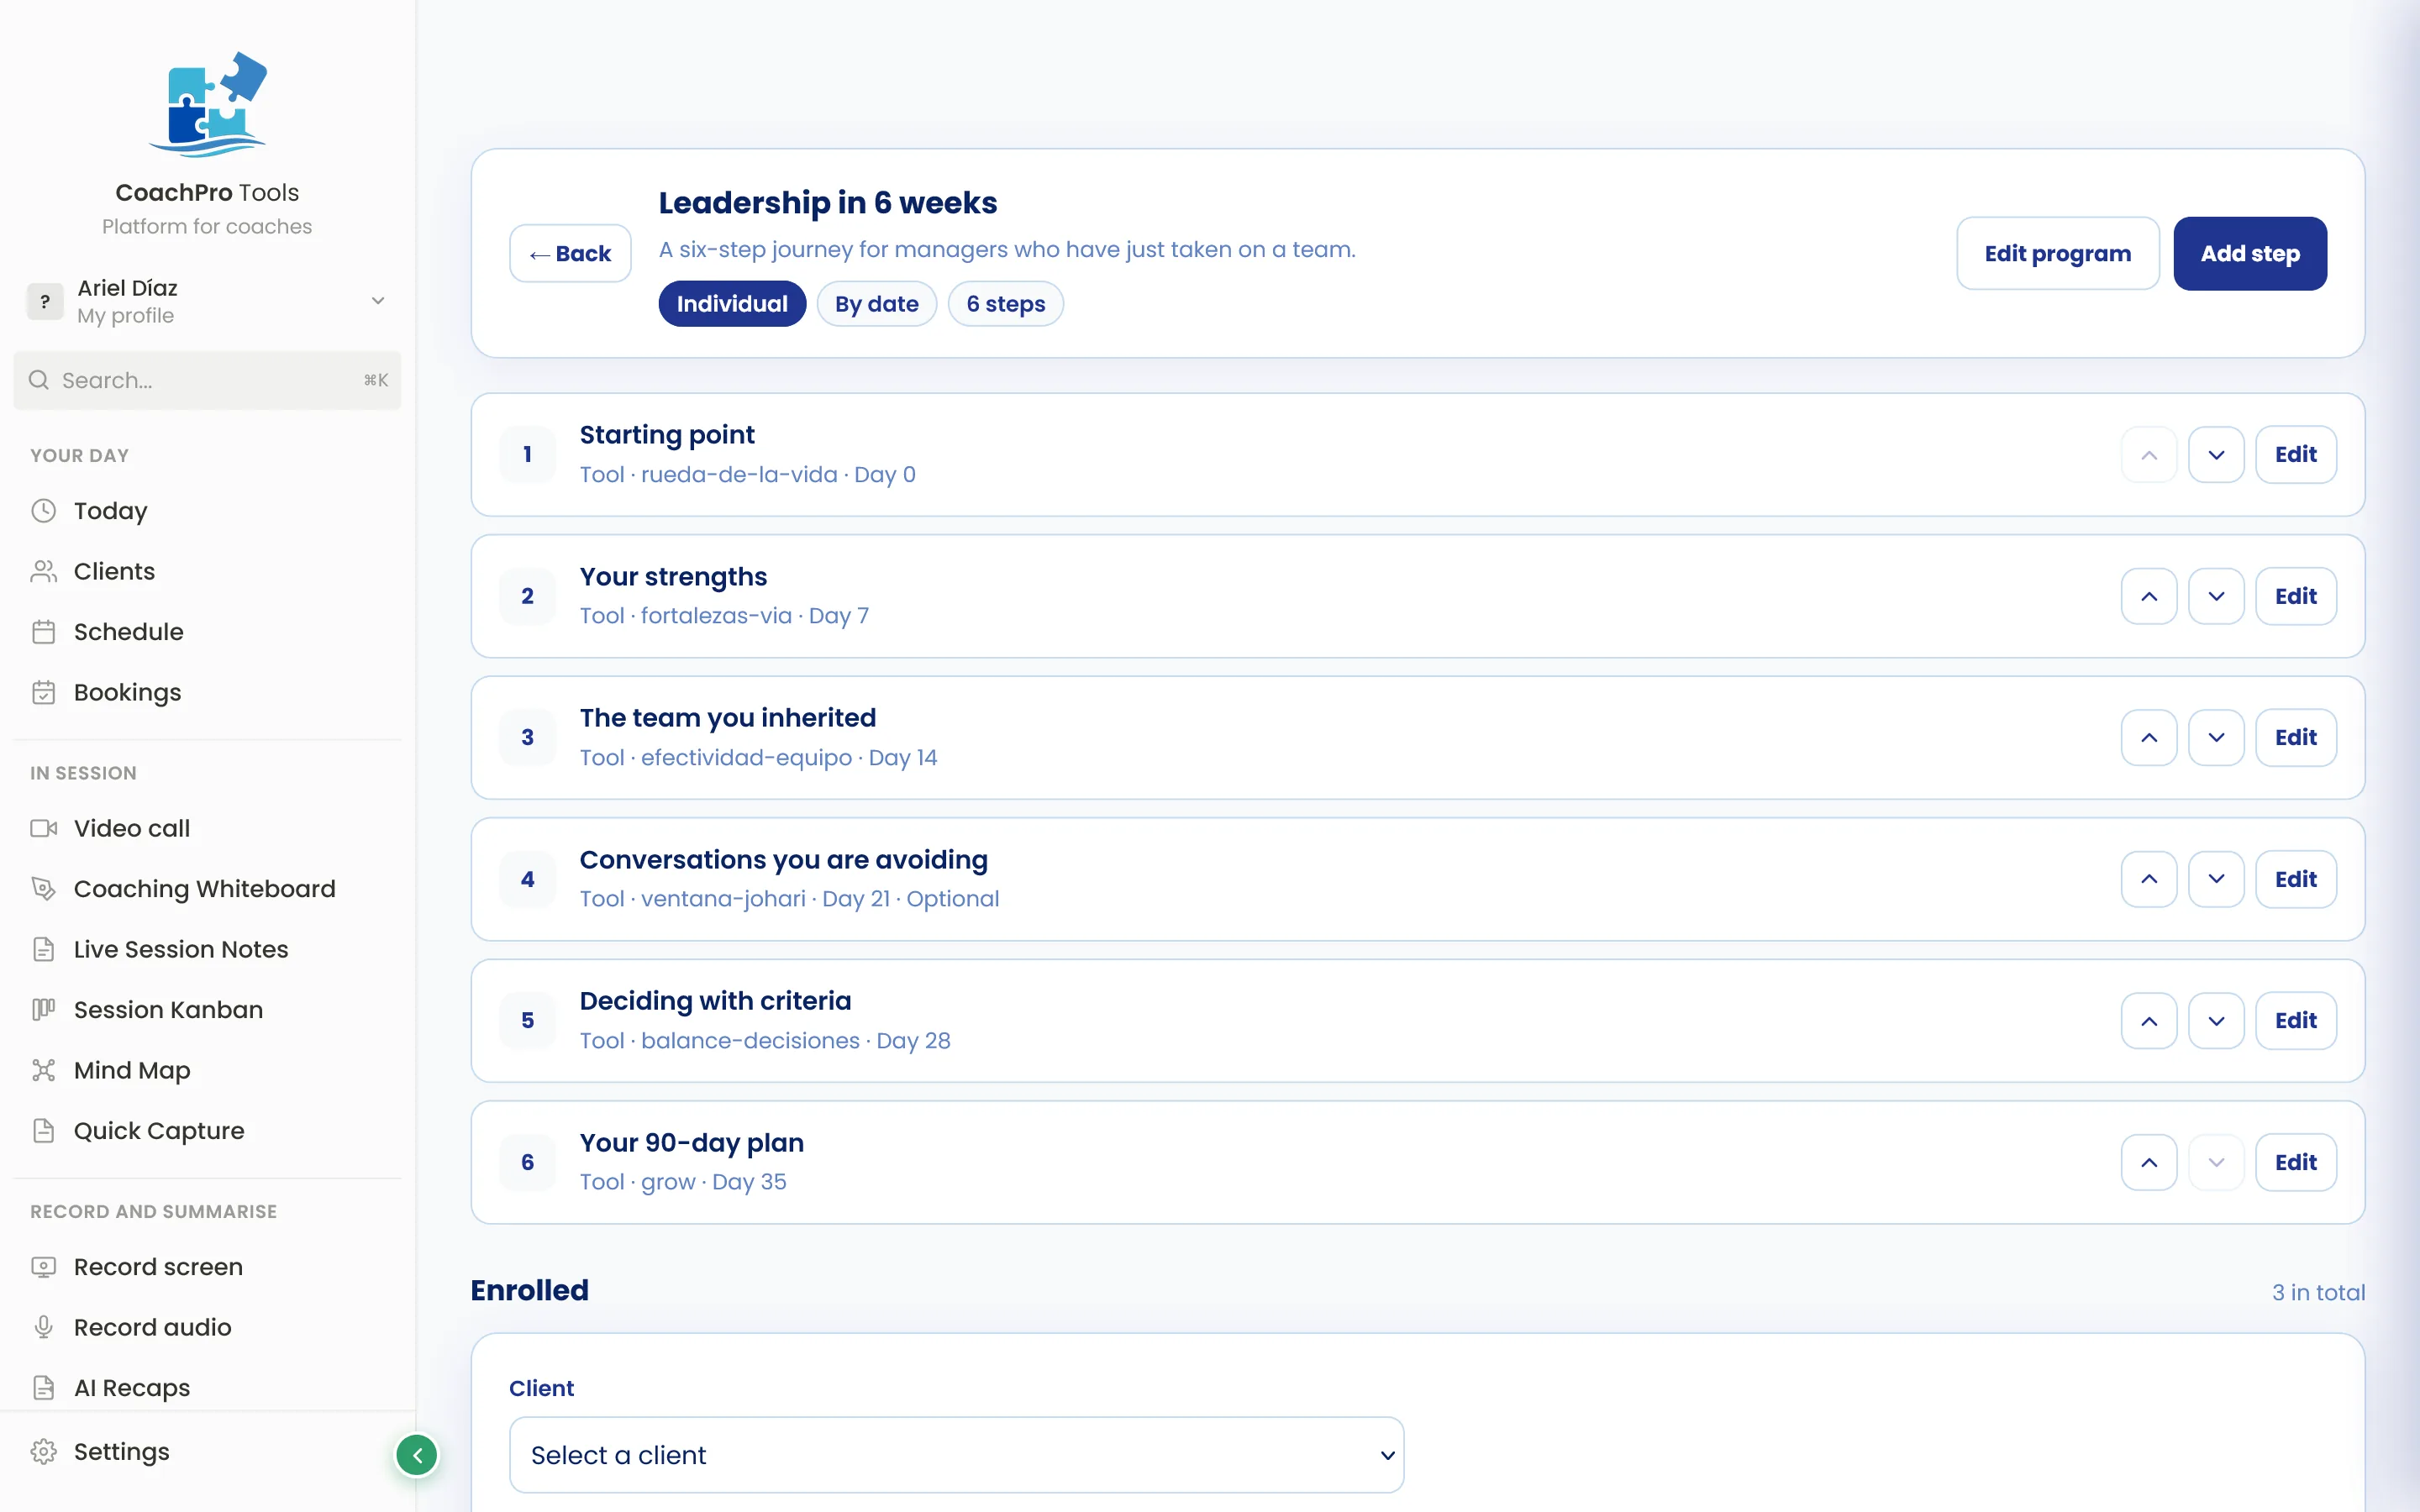The width and height of the screenshot is (2420, 1512).
Task: Edit Deciding with criteria step
Action: 2296,1021
